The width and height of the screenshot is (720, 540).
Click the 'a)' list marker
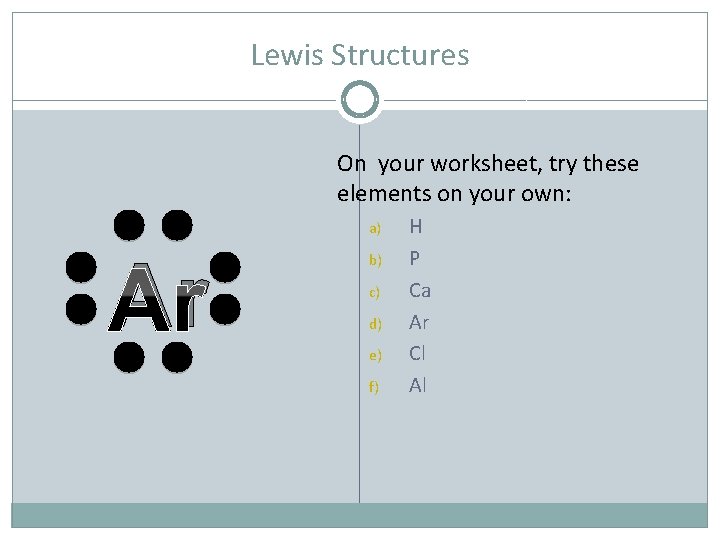coord(375,229)
